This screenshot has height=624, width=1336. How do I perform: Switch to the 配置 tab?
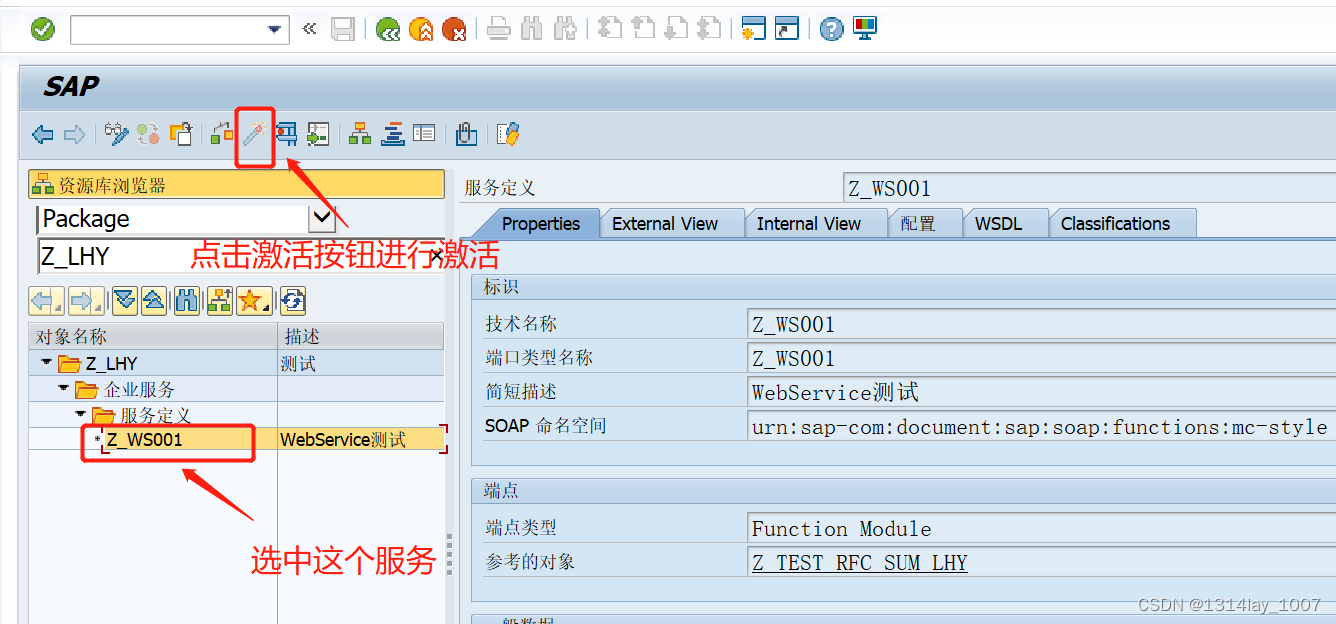click(918, 224)
